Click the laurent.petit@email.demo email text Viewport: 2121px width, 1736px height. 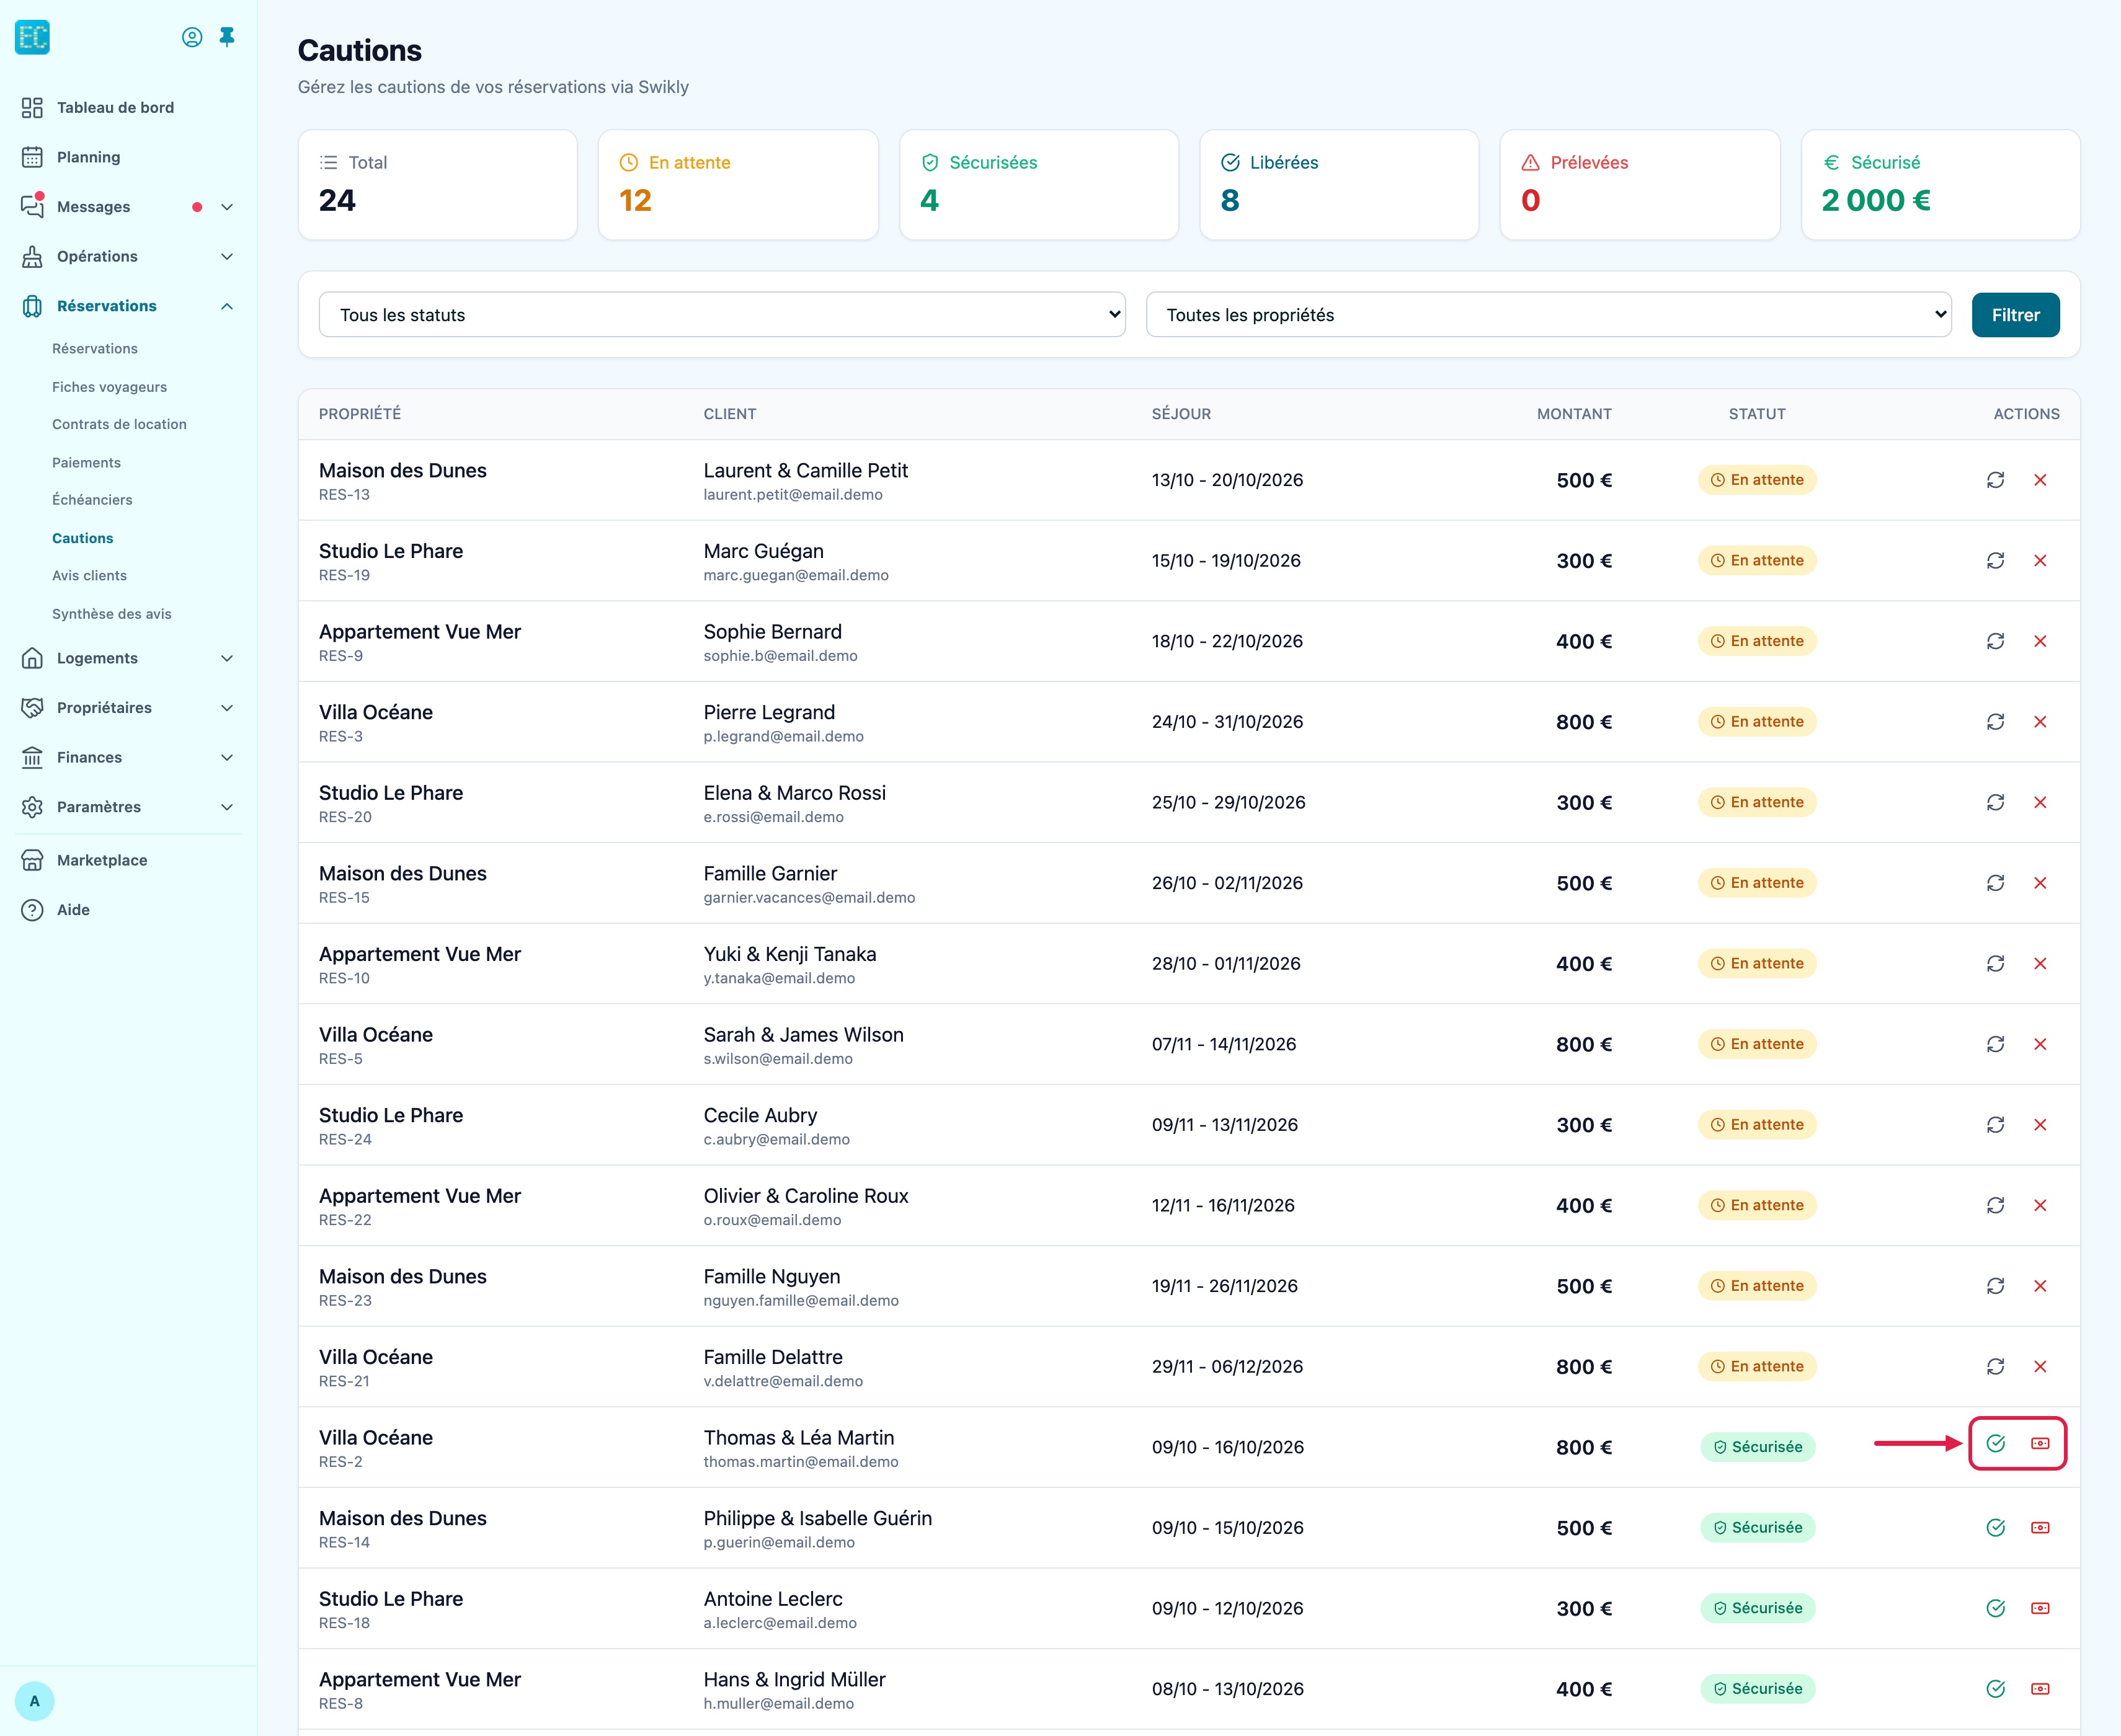pyautogui.click(x=793, y=495)
